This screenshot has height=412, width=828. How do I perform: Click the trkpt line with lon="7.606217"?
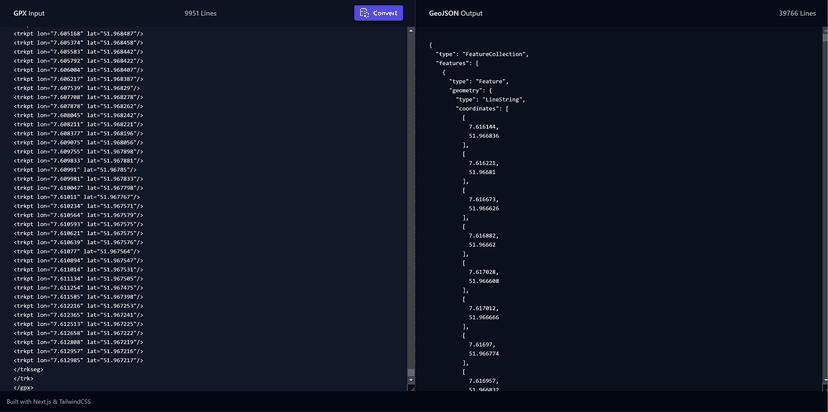click(x=78, y=79)
